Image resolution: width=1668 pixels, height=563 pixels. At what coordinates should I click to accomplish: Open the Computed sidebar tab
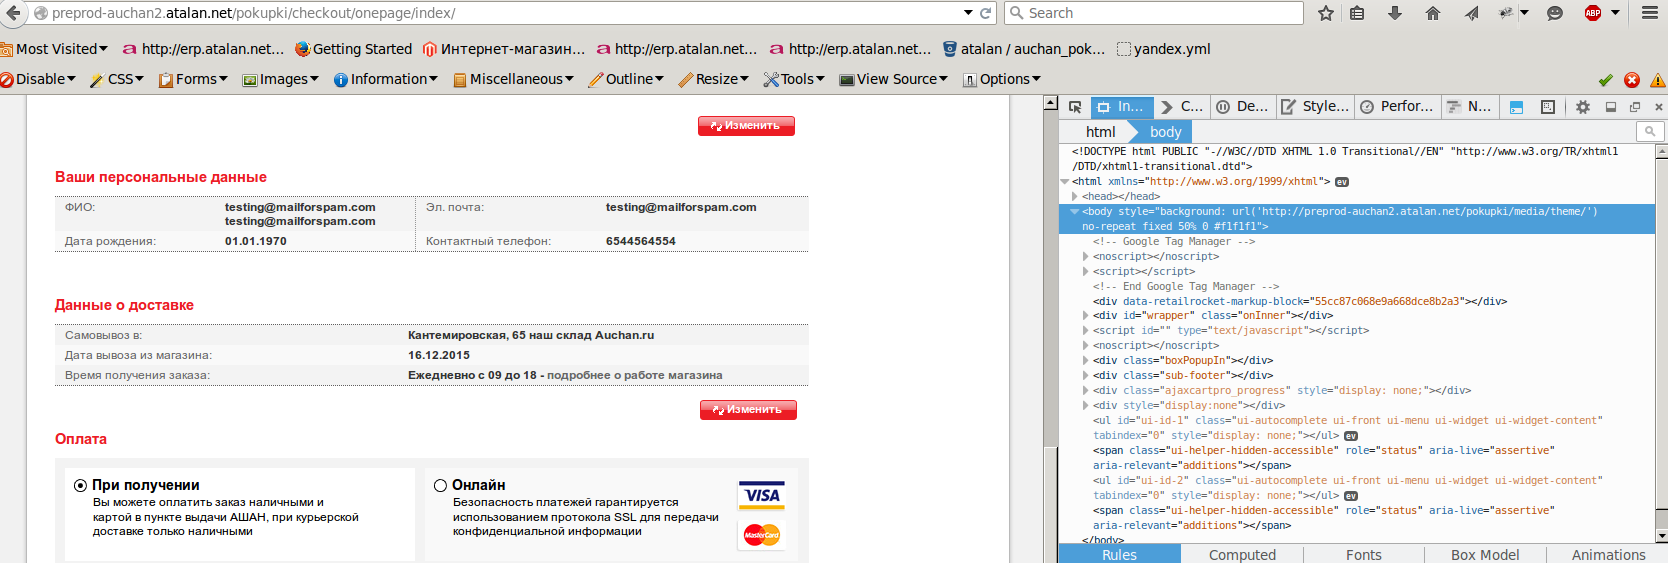point(1242,554)
